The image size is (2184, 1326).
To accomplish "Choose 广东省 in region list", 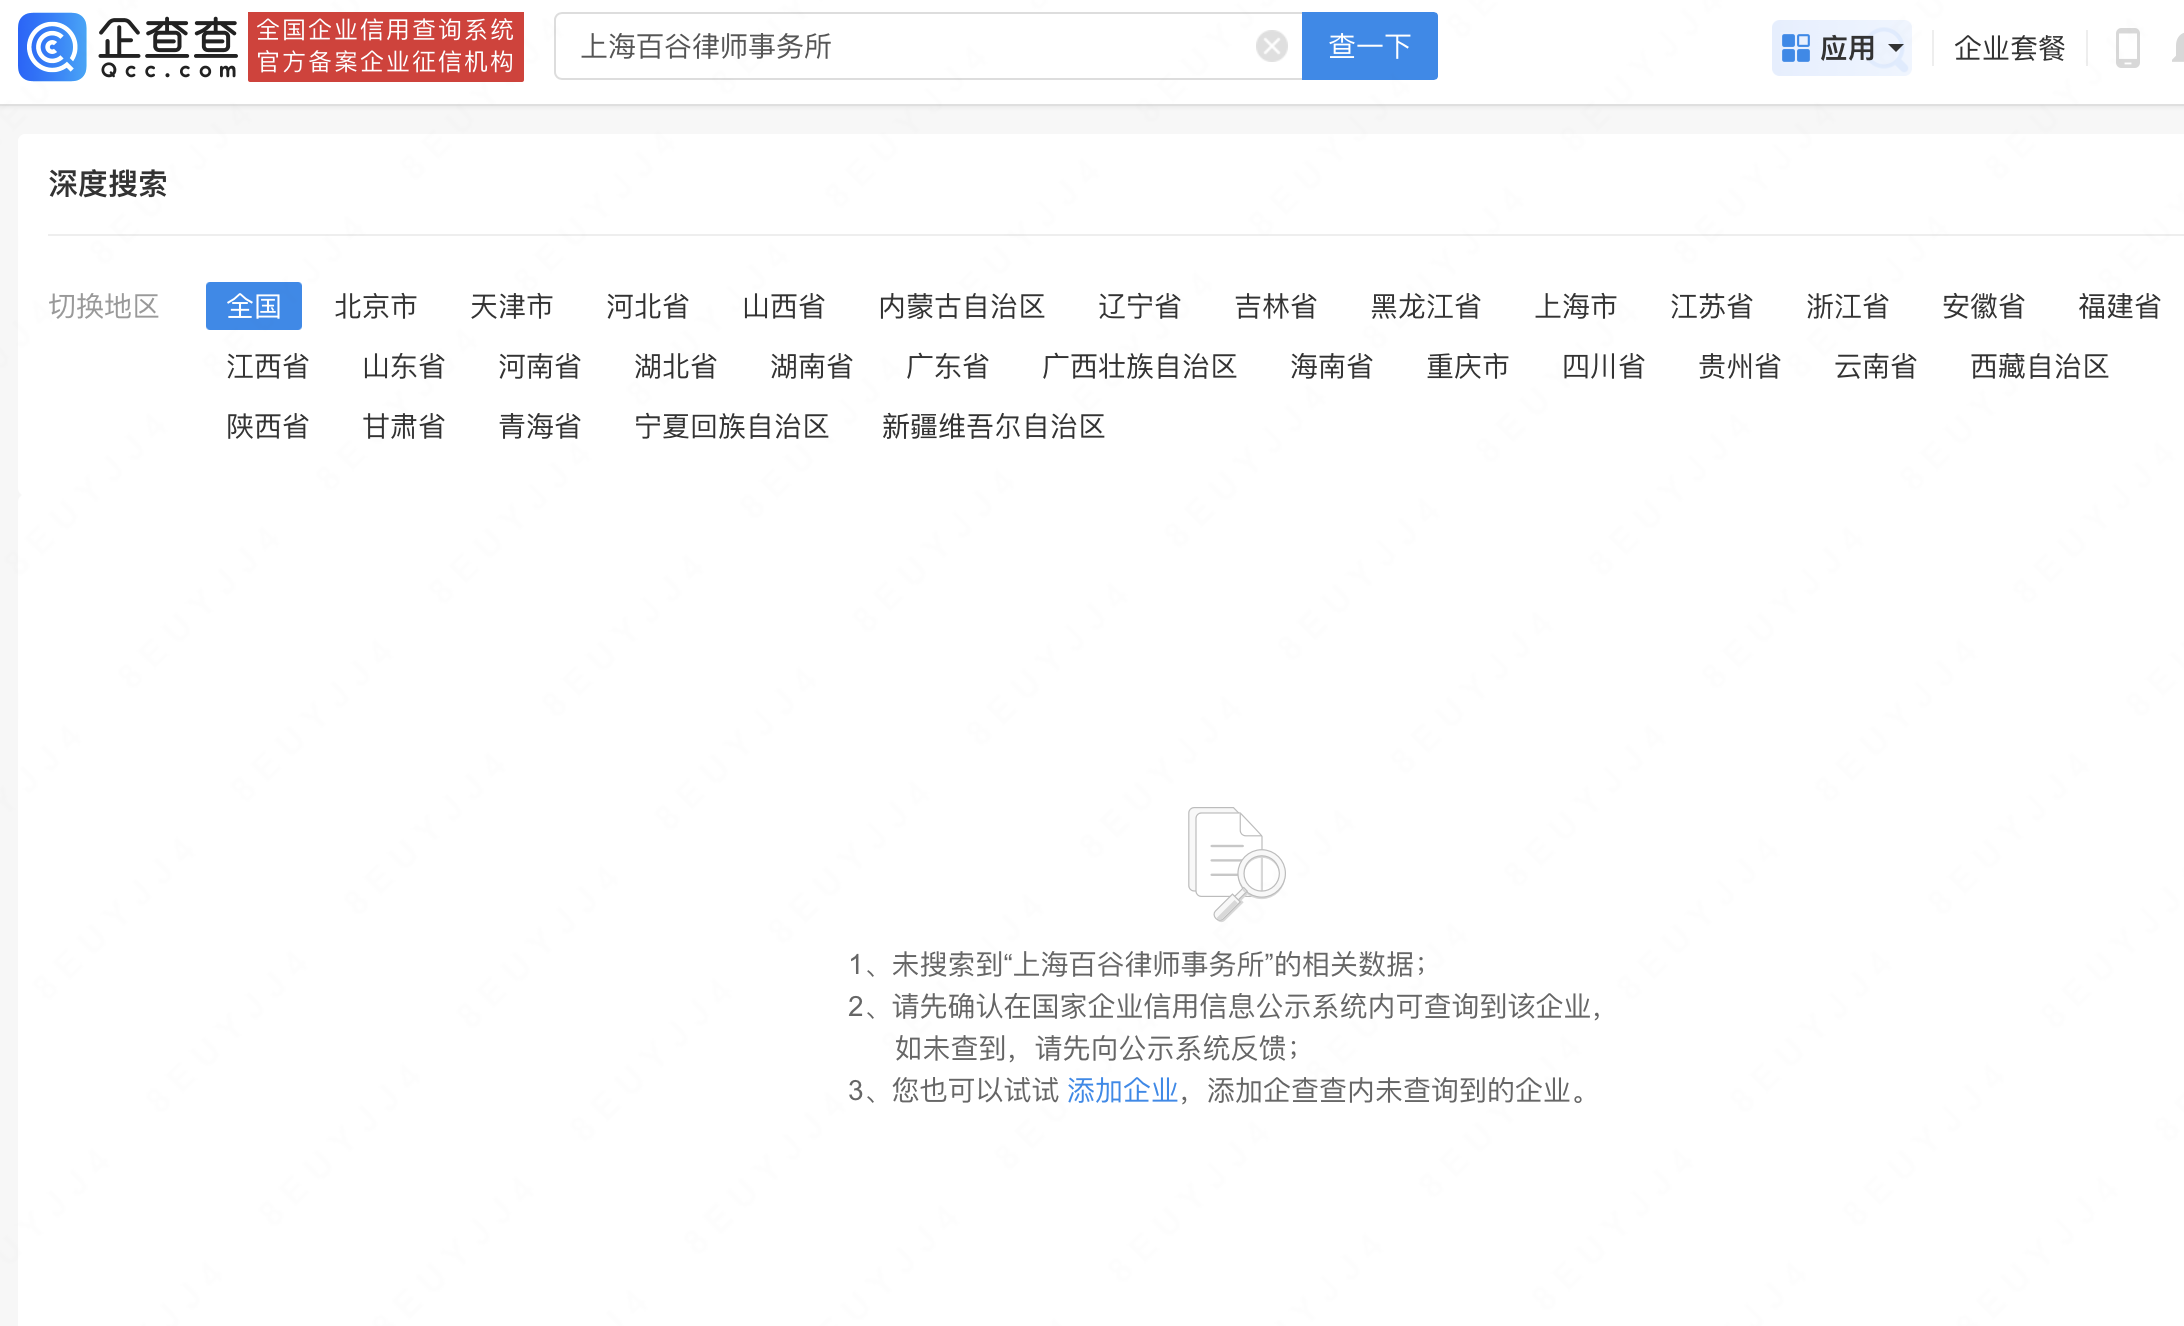I will tap(948, 366).
